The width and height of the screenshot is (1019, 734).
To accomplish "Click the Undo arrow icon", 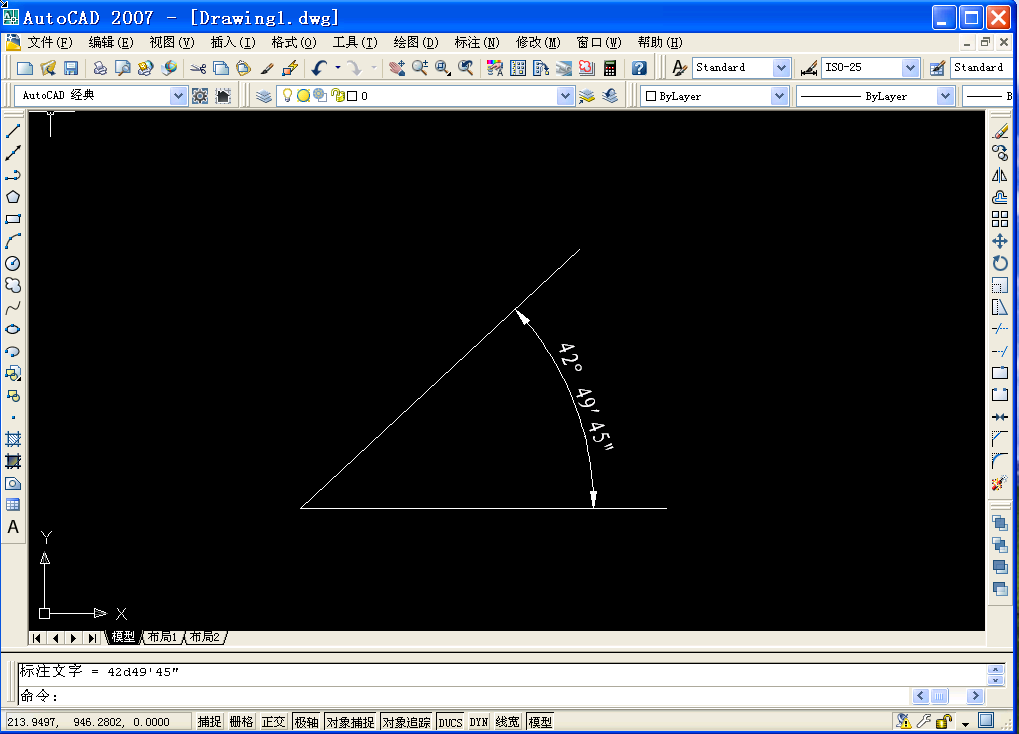I will (x=319, y=68).
